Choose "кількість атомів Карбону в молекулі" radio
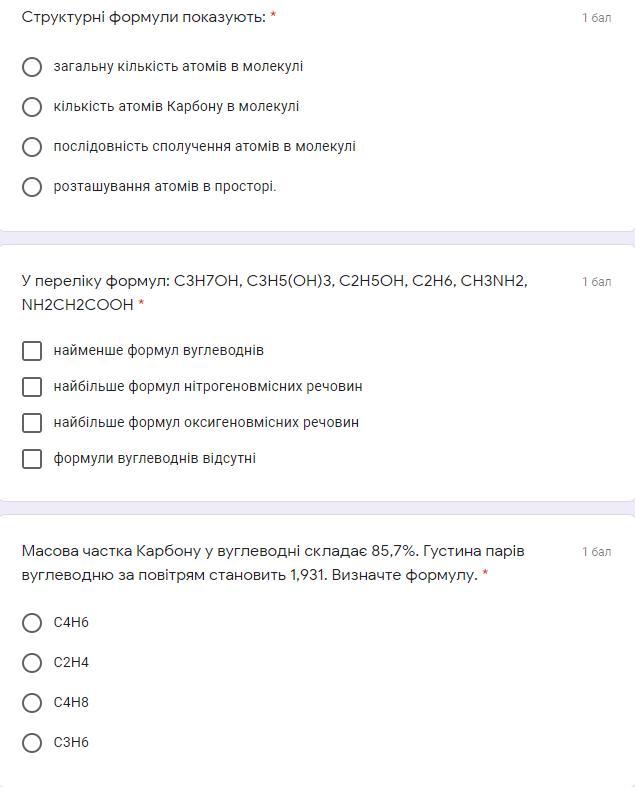635x787 pixels. tap(32, 107)
